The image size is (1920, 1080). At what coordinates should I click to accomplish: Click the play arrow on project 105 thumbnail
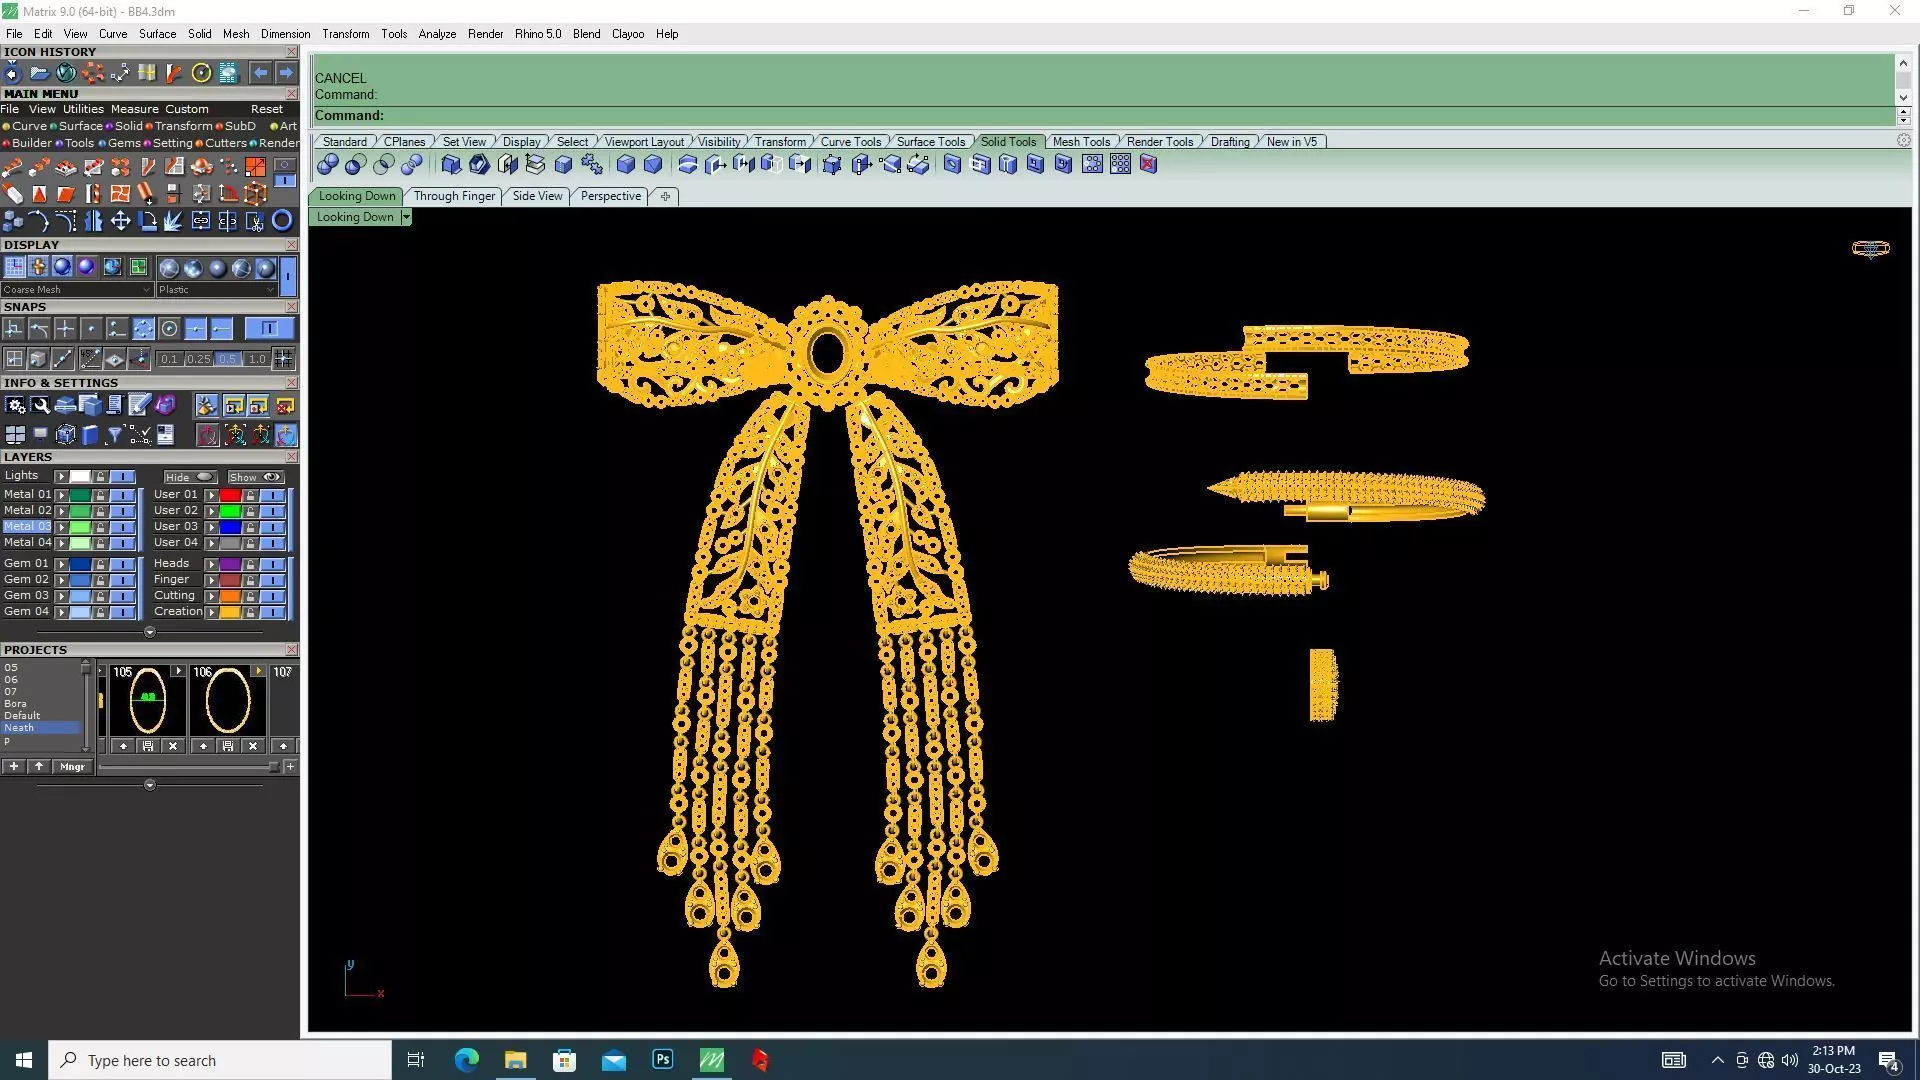tap(178, 671)
